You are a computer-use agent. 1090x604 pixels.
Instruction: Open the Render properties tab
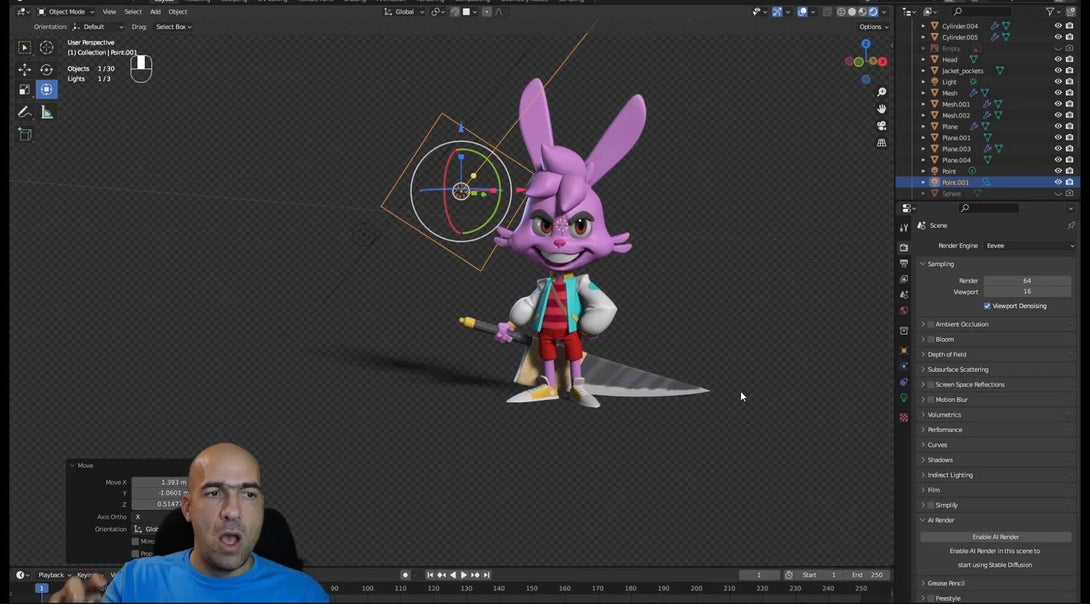pos(904,247)
